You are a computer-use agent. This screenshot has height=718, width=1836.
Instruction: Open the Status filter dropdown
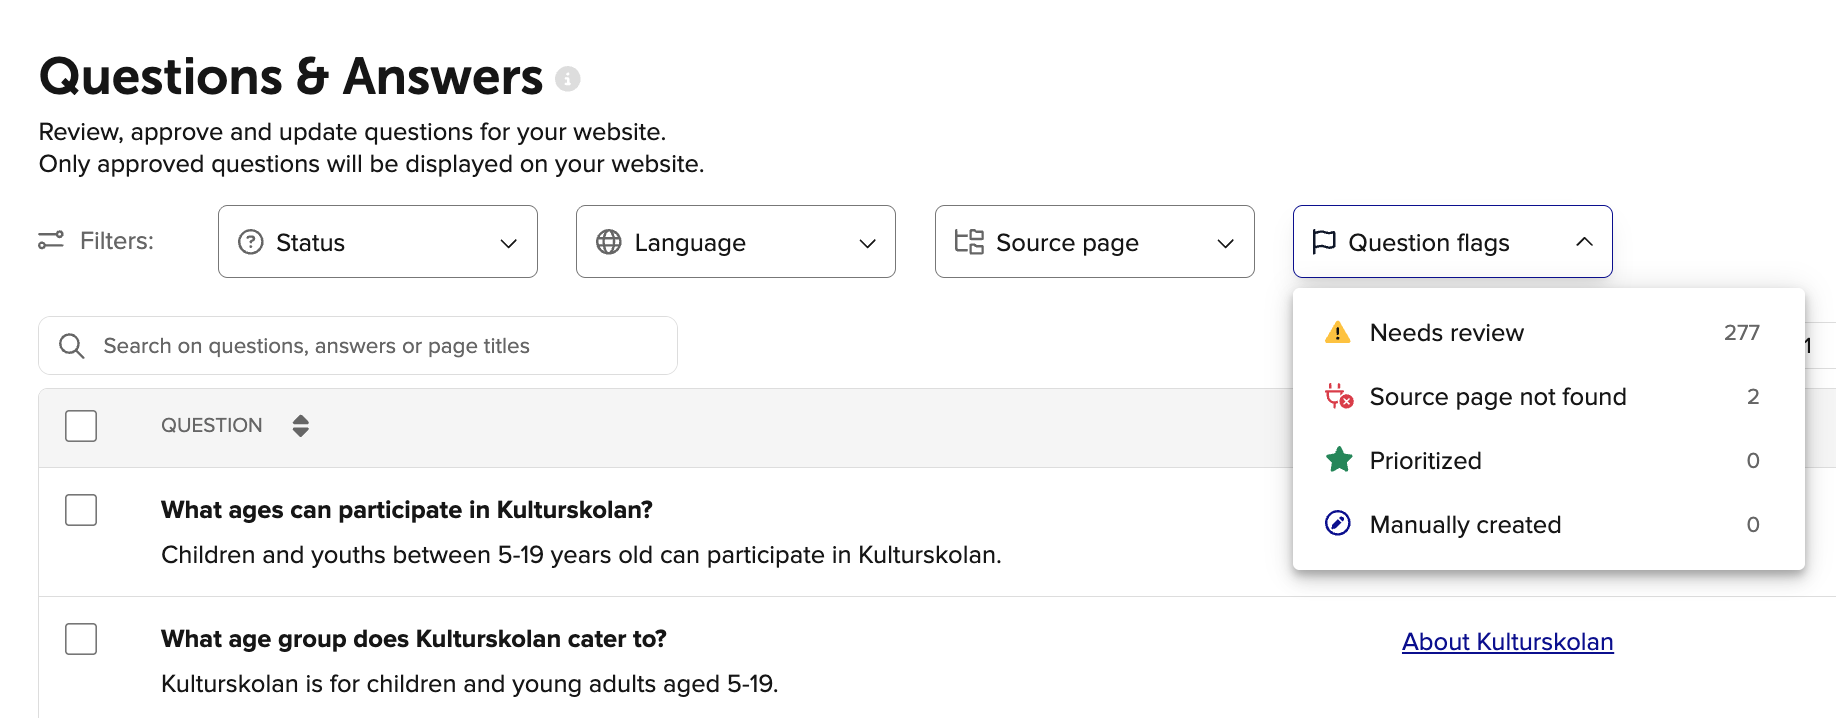(377, 242)
